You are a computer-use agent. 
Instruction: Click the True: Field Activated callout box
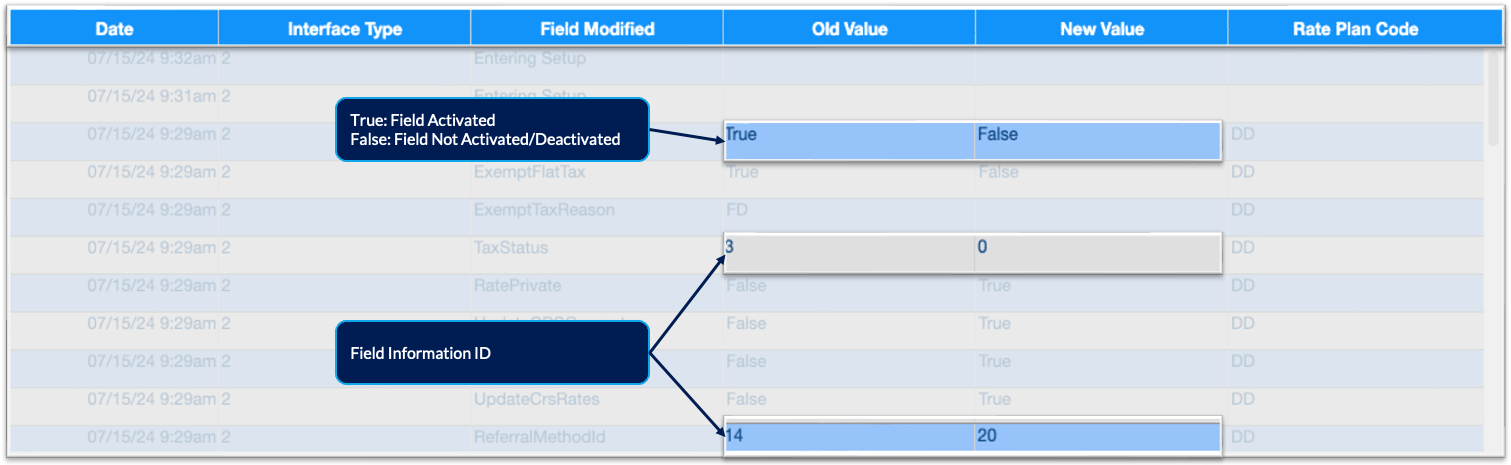click(493, 130)
